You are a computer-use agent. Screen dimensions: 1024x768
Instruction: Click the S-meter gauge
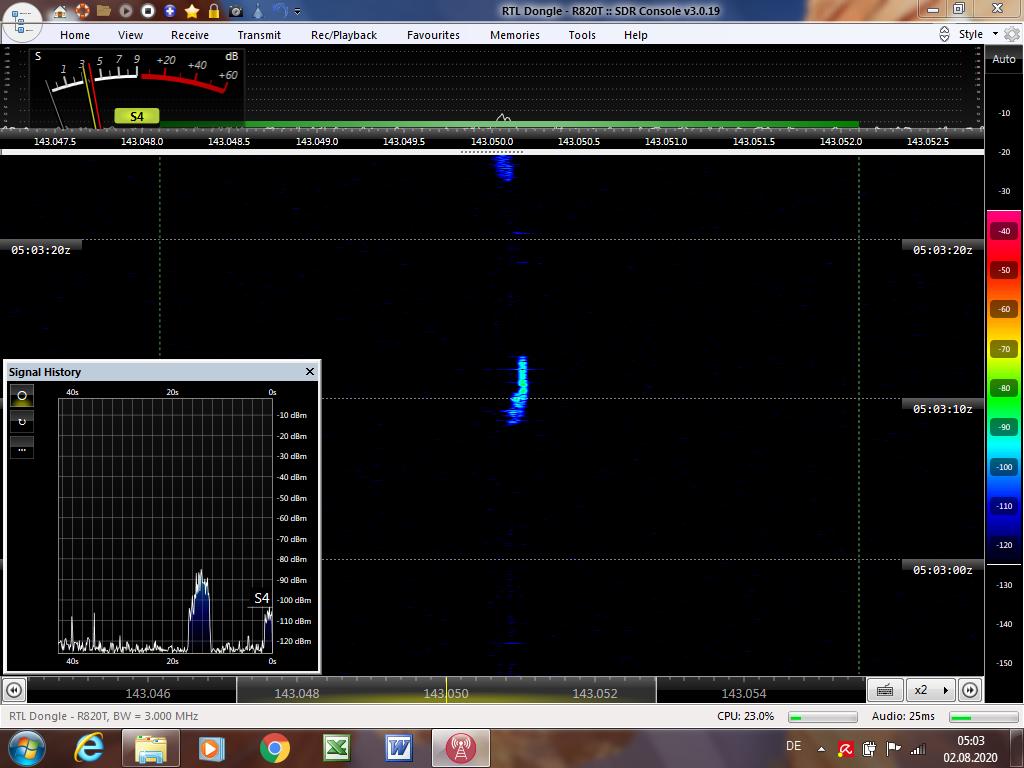138,88
